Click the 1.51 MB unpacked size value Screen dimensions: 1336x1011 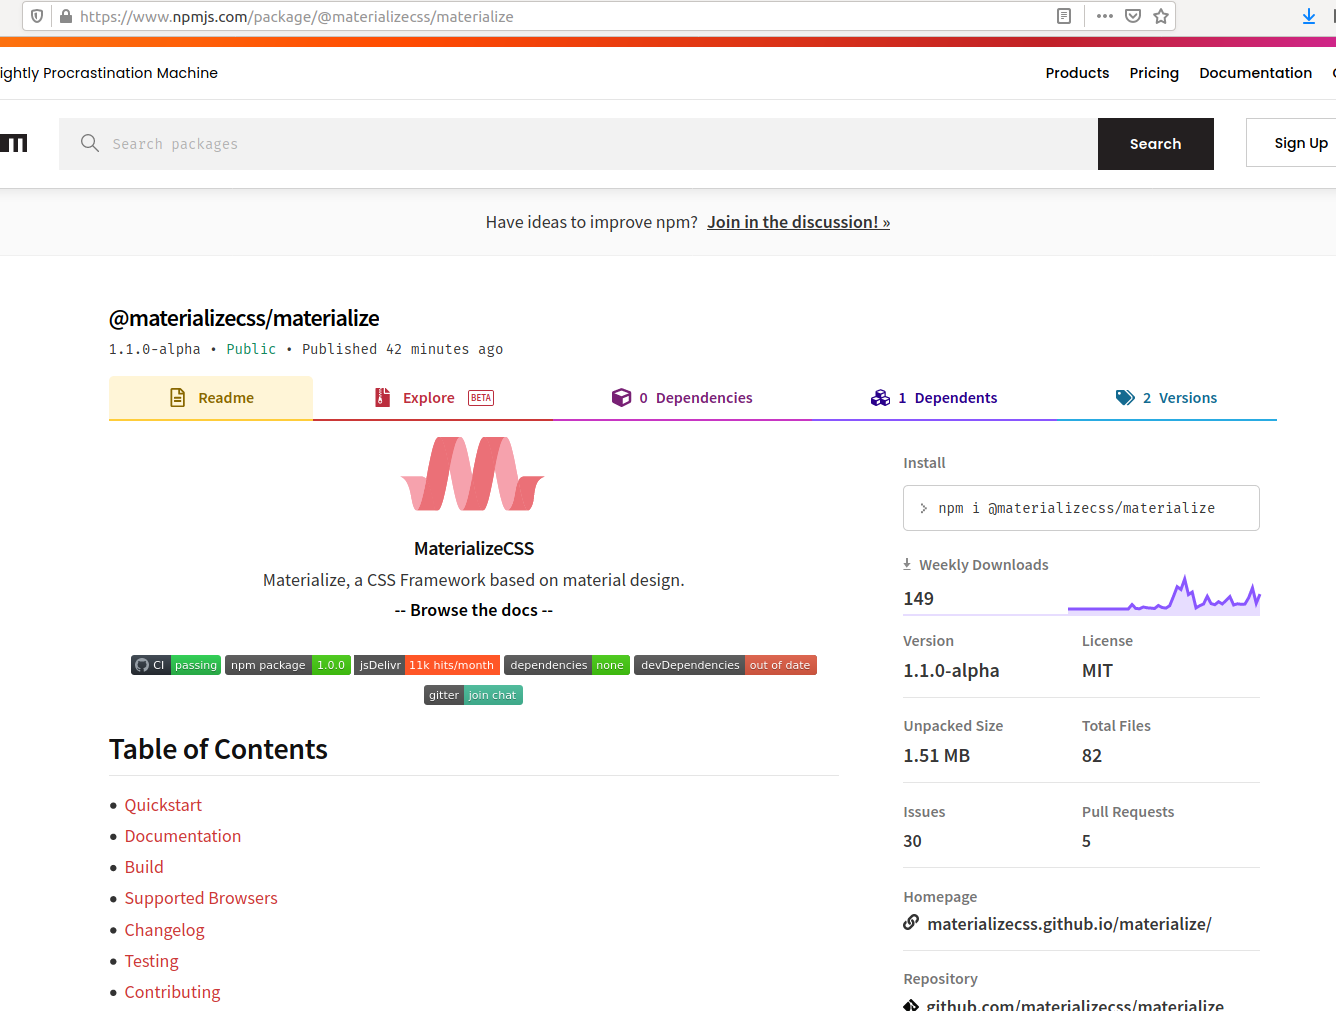936,756
